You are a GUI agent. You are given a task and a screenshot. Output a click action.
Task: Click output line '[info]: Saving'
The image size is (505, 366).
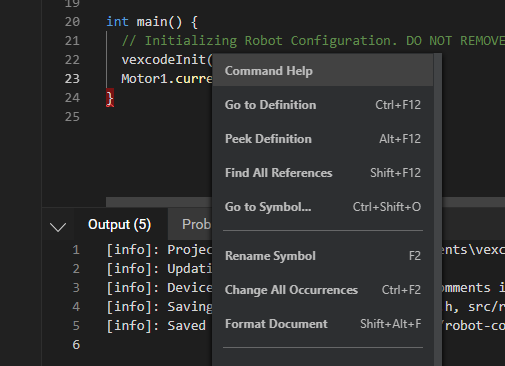(x=159, y=307)
